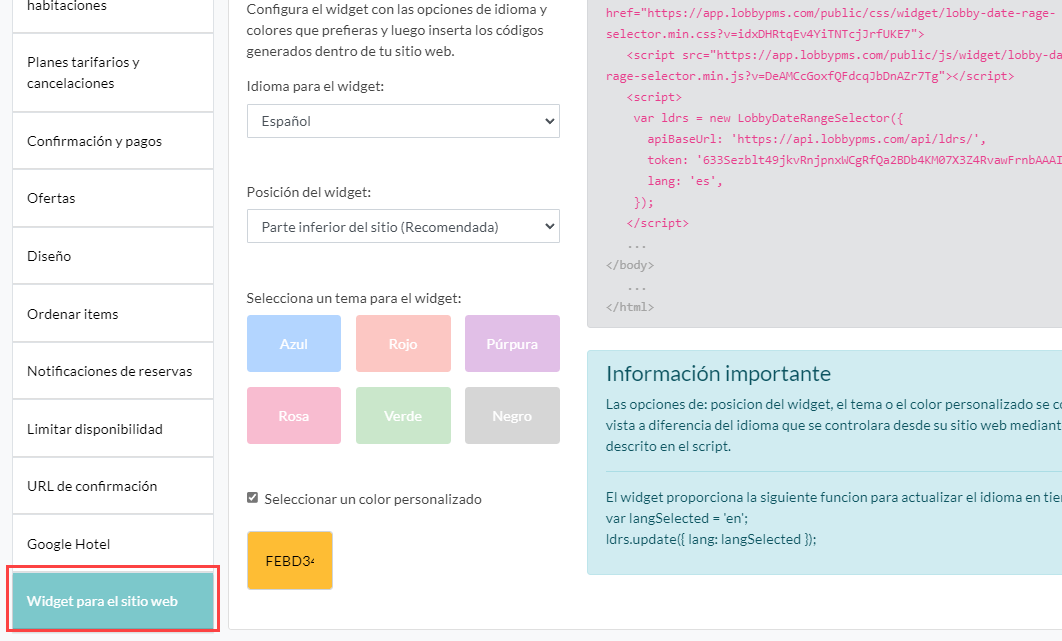The image size is (1062, 641).
Task: Open Confirmación y pagos section
Action: point(112,141)
